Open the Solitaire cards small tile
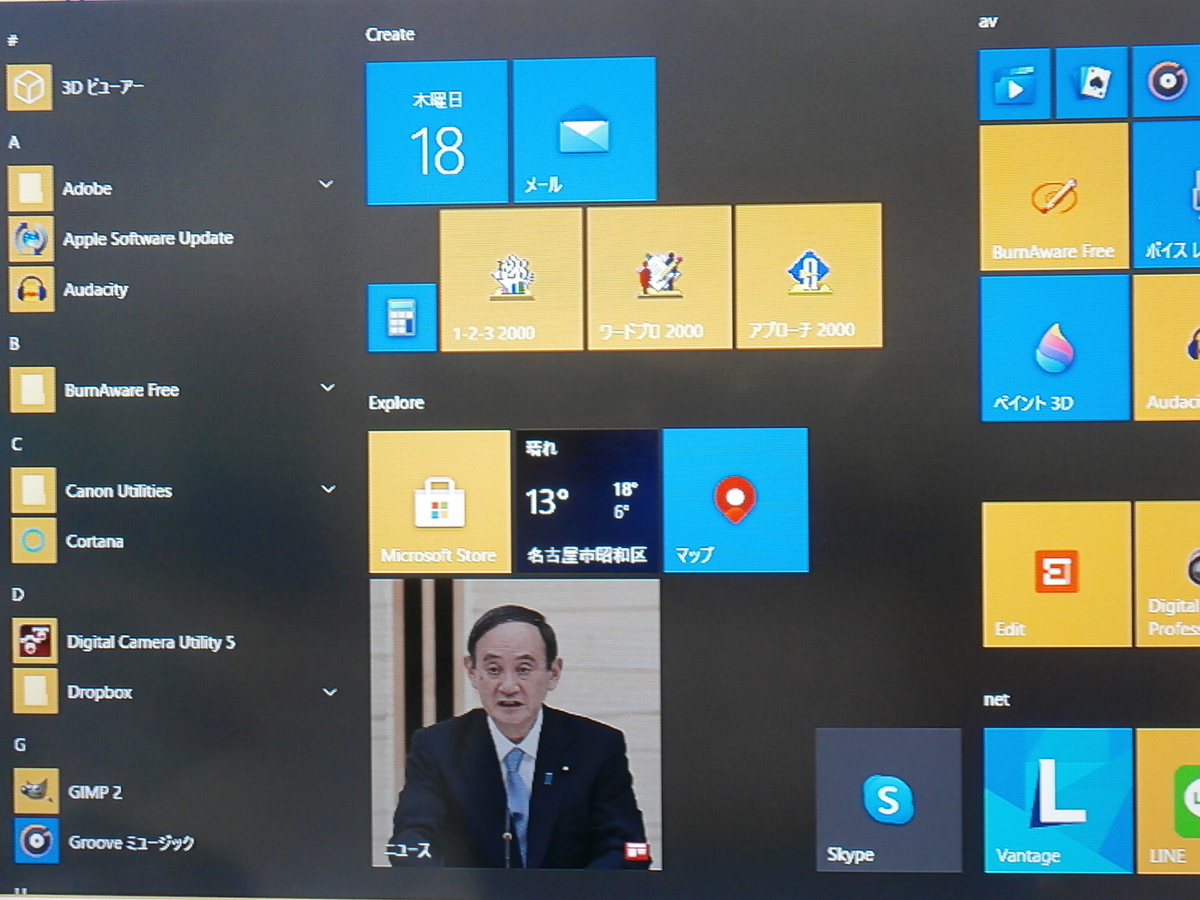Viewport: 1200px width, 900px height. 1092,83
